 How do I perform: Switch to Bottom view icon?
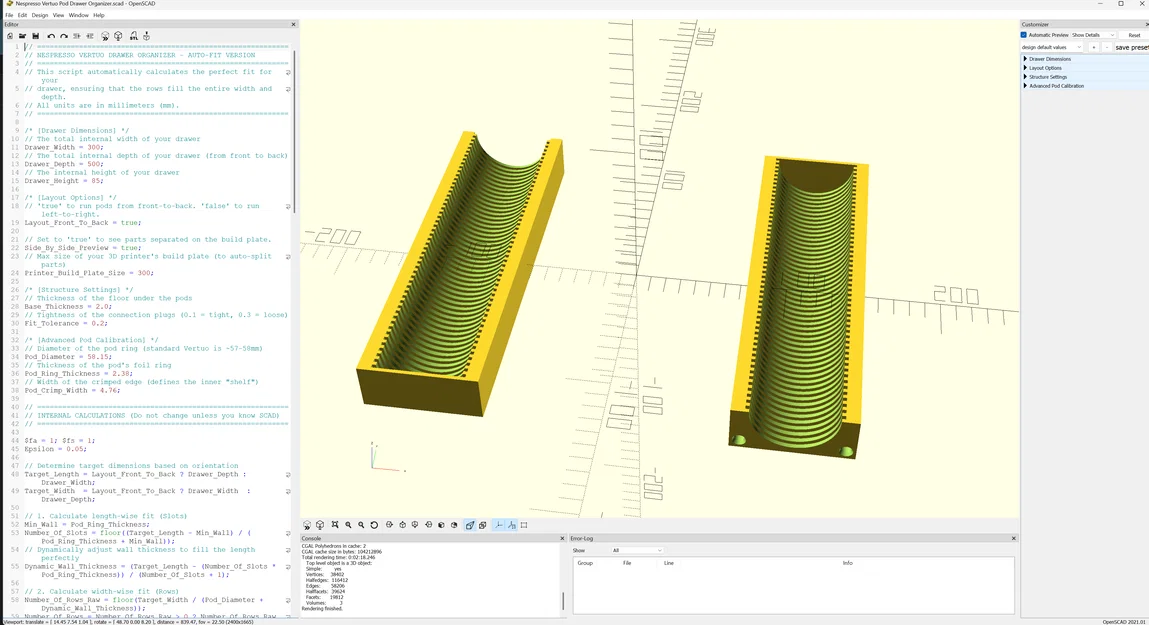415,525
